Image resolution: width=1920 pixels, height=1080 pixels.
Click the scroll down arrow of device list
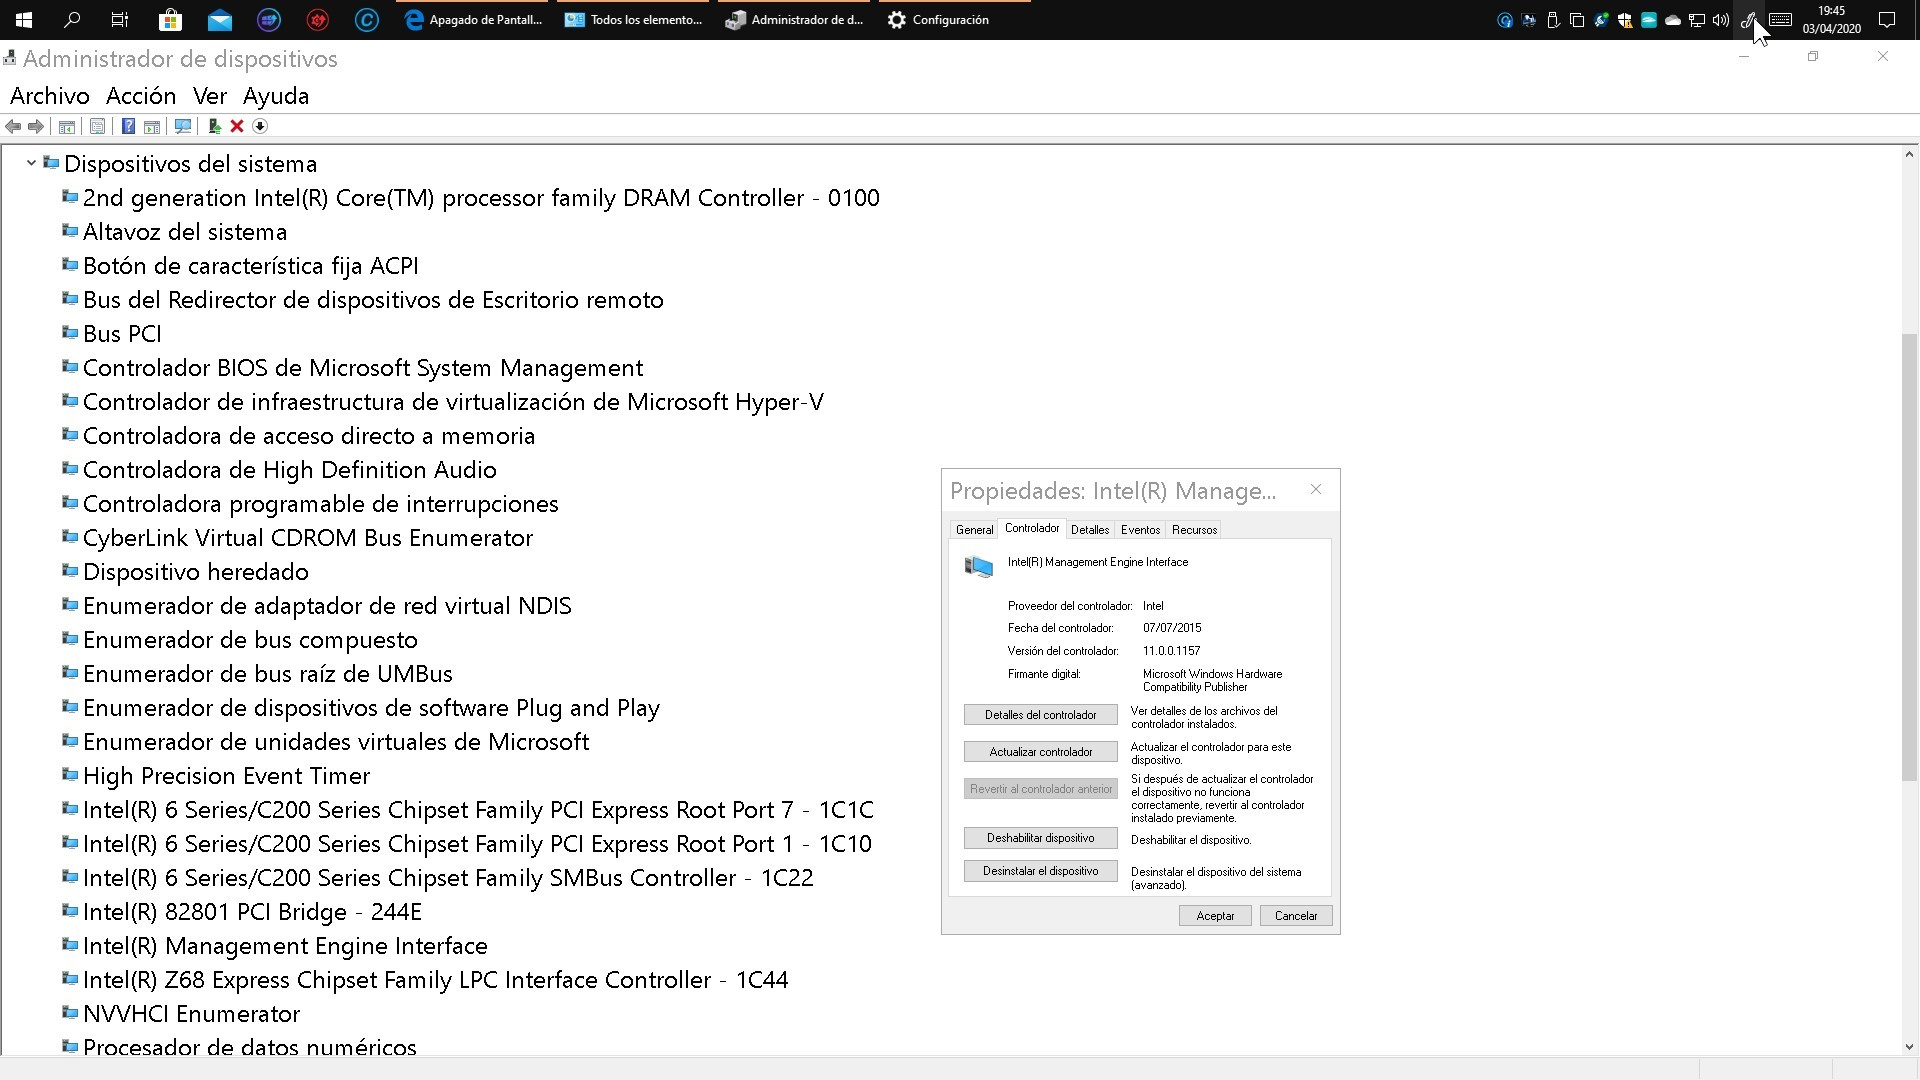[x=1908, y=1047]
